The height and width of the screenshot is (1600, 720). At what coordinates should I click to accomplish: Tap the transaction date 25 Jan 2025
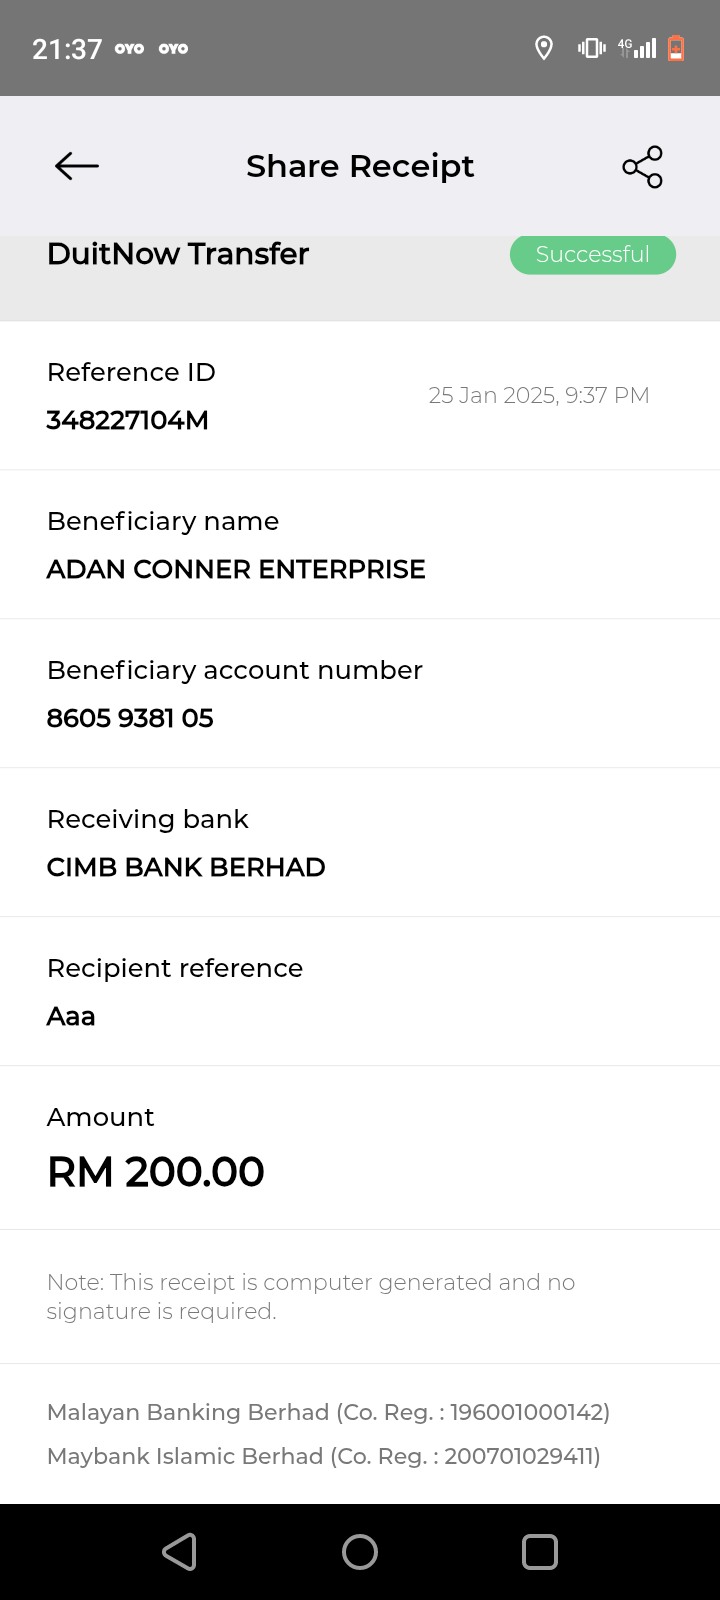[539, 395]
